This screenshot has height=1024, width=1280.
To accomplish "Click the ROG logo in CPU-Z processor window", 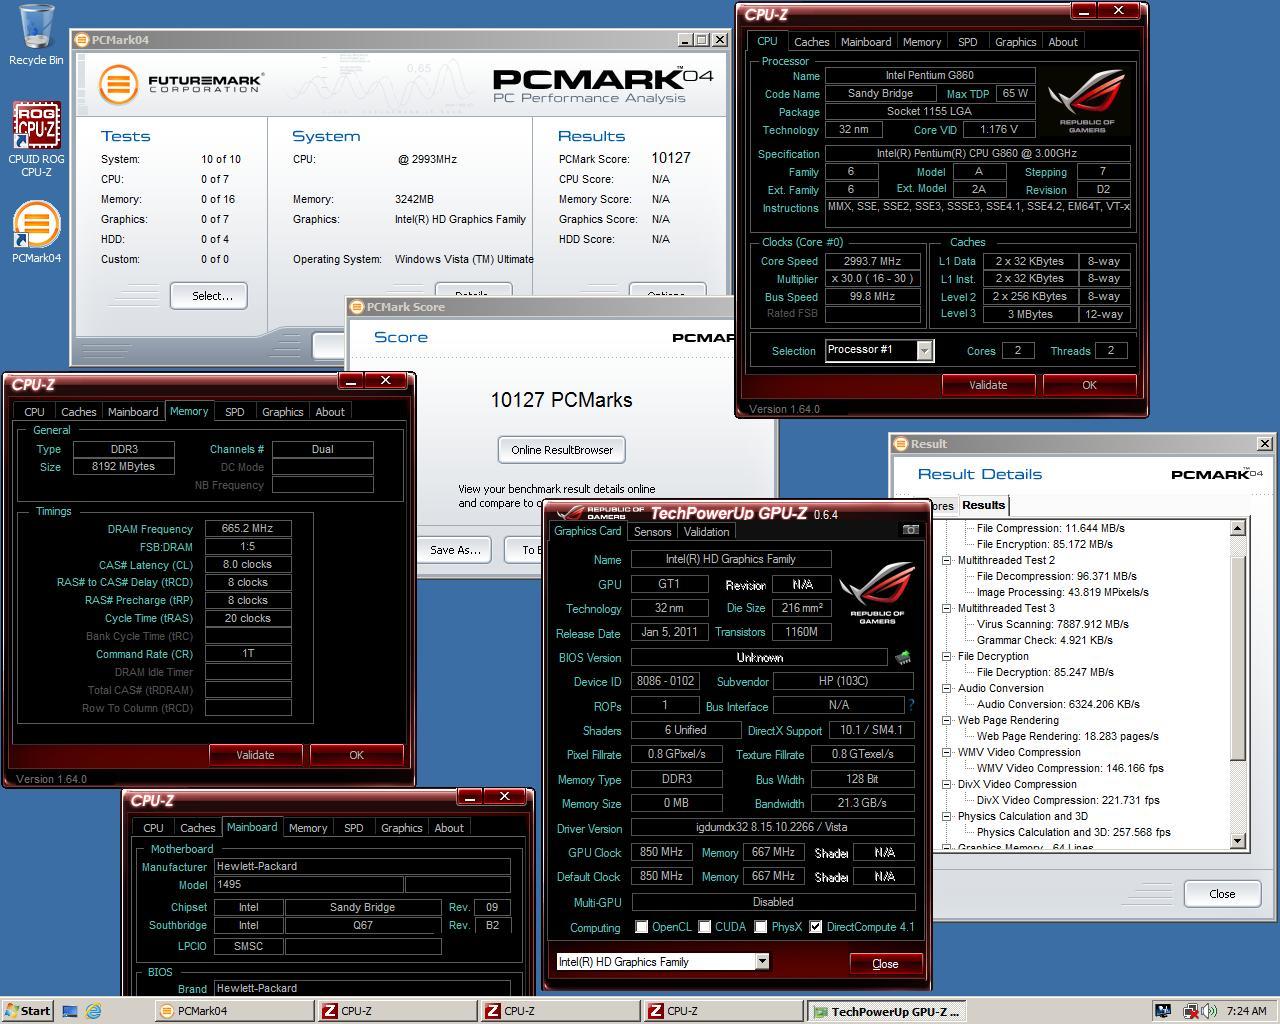I will (1087, 101).
